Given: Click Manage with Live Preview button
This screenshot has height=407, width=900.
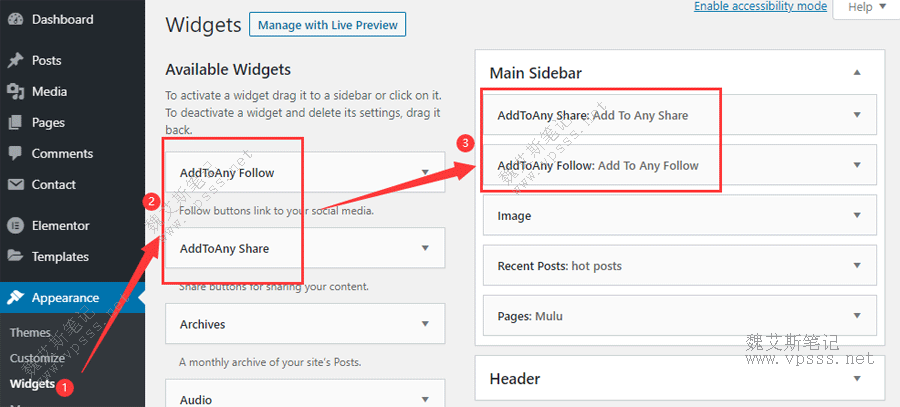Looking at the screenshot, I should coord(327,25).
